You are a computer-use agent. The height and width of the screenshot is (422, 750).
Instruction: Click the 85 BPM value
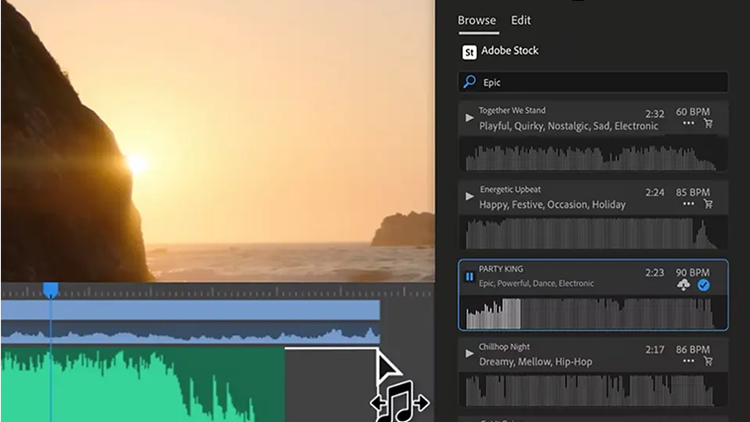[x=692, y=192]
